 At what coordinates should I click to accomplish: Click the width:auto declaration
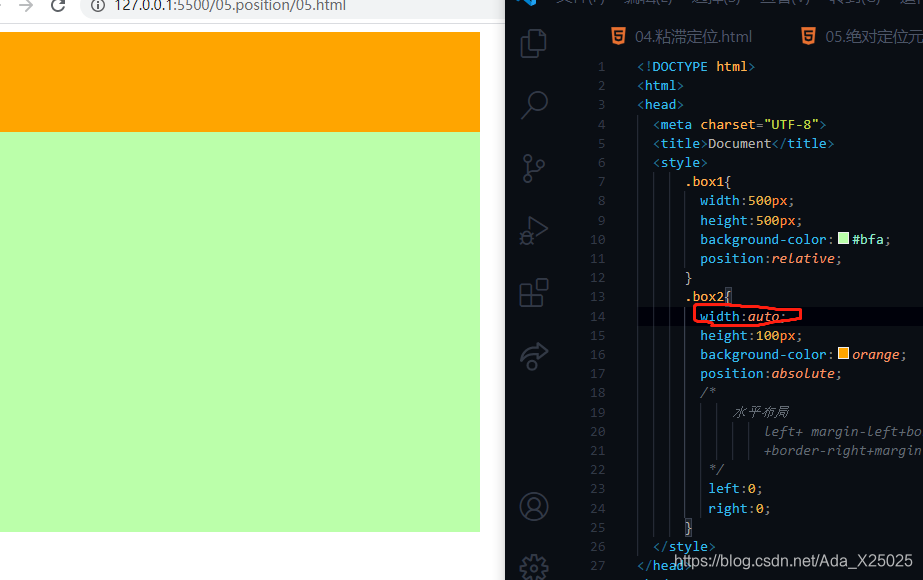pos(743,317)
